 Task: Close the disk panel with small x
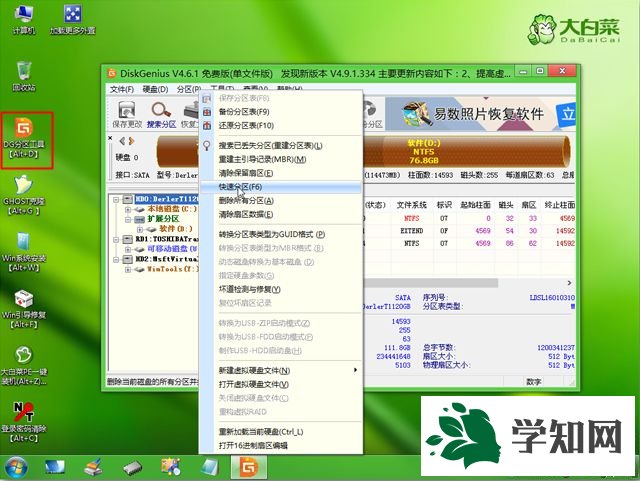click(x=110, y=138)
